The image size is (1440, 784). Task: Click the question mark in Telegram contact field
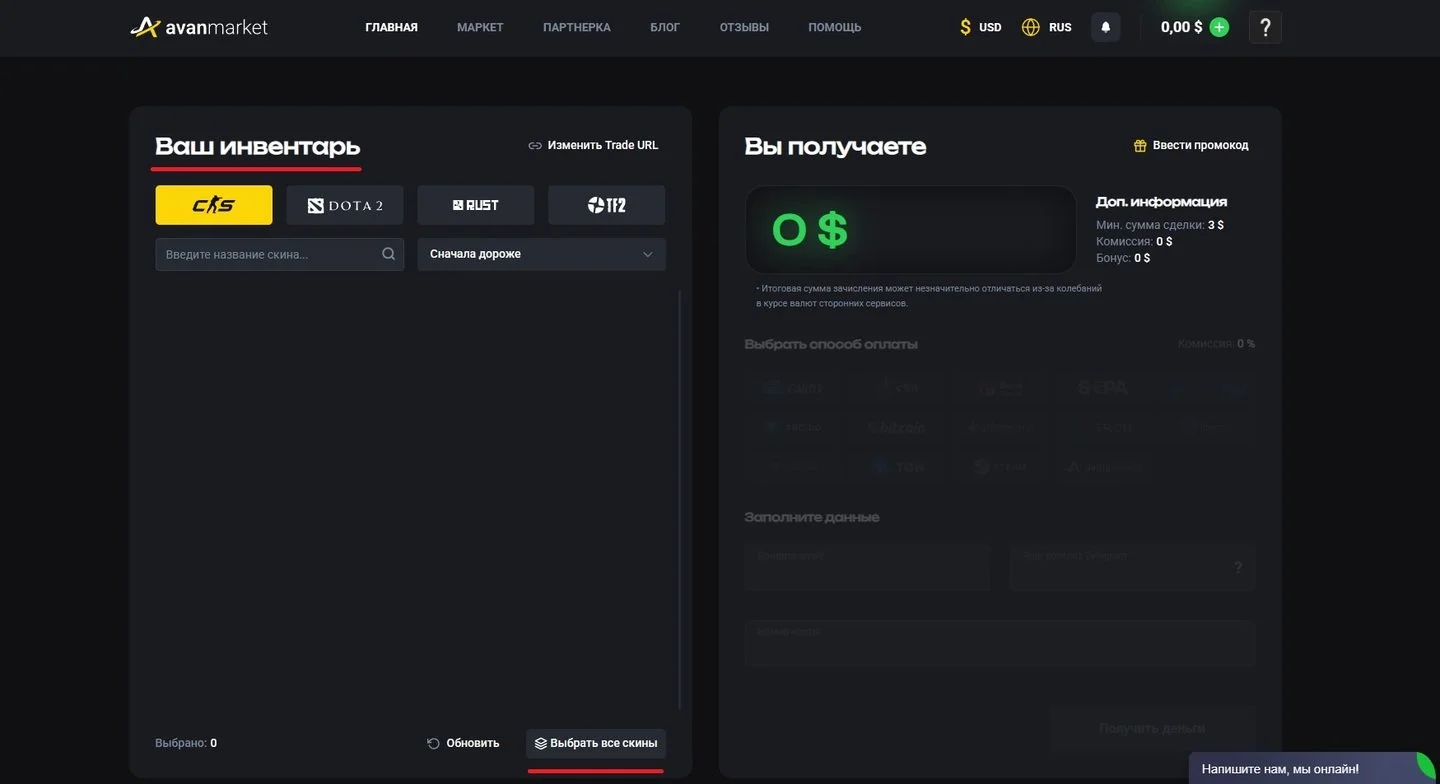coord(1238,567)
